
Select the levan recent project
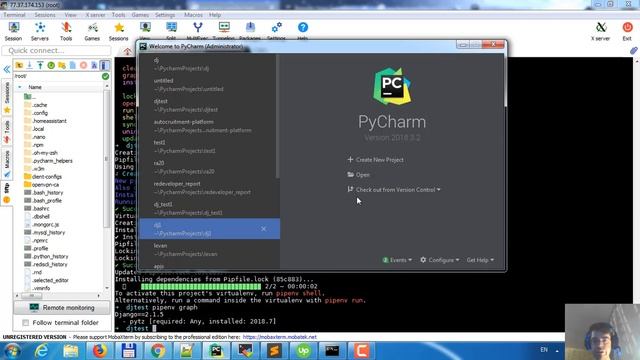coord(209,250)
